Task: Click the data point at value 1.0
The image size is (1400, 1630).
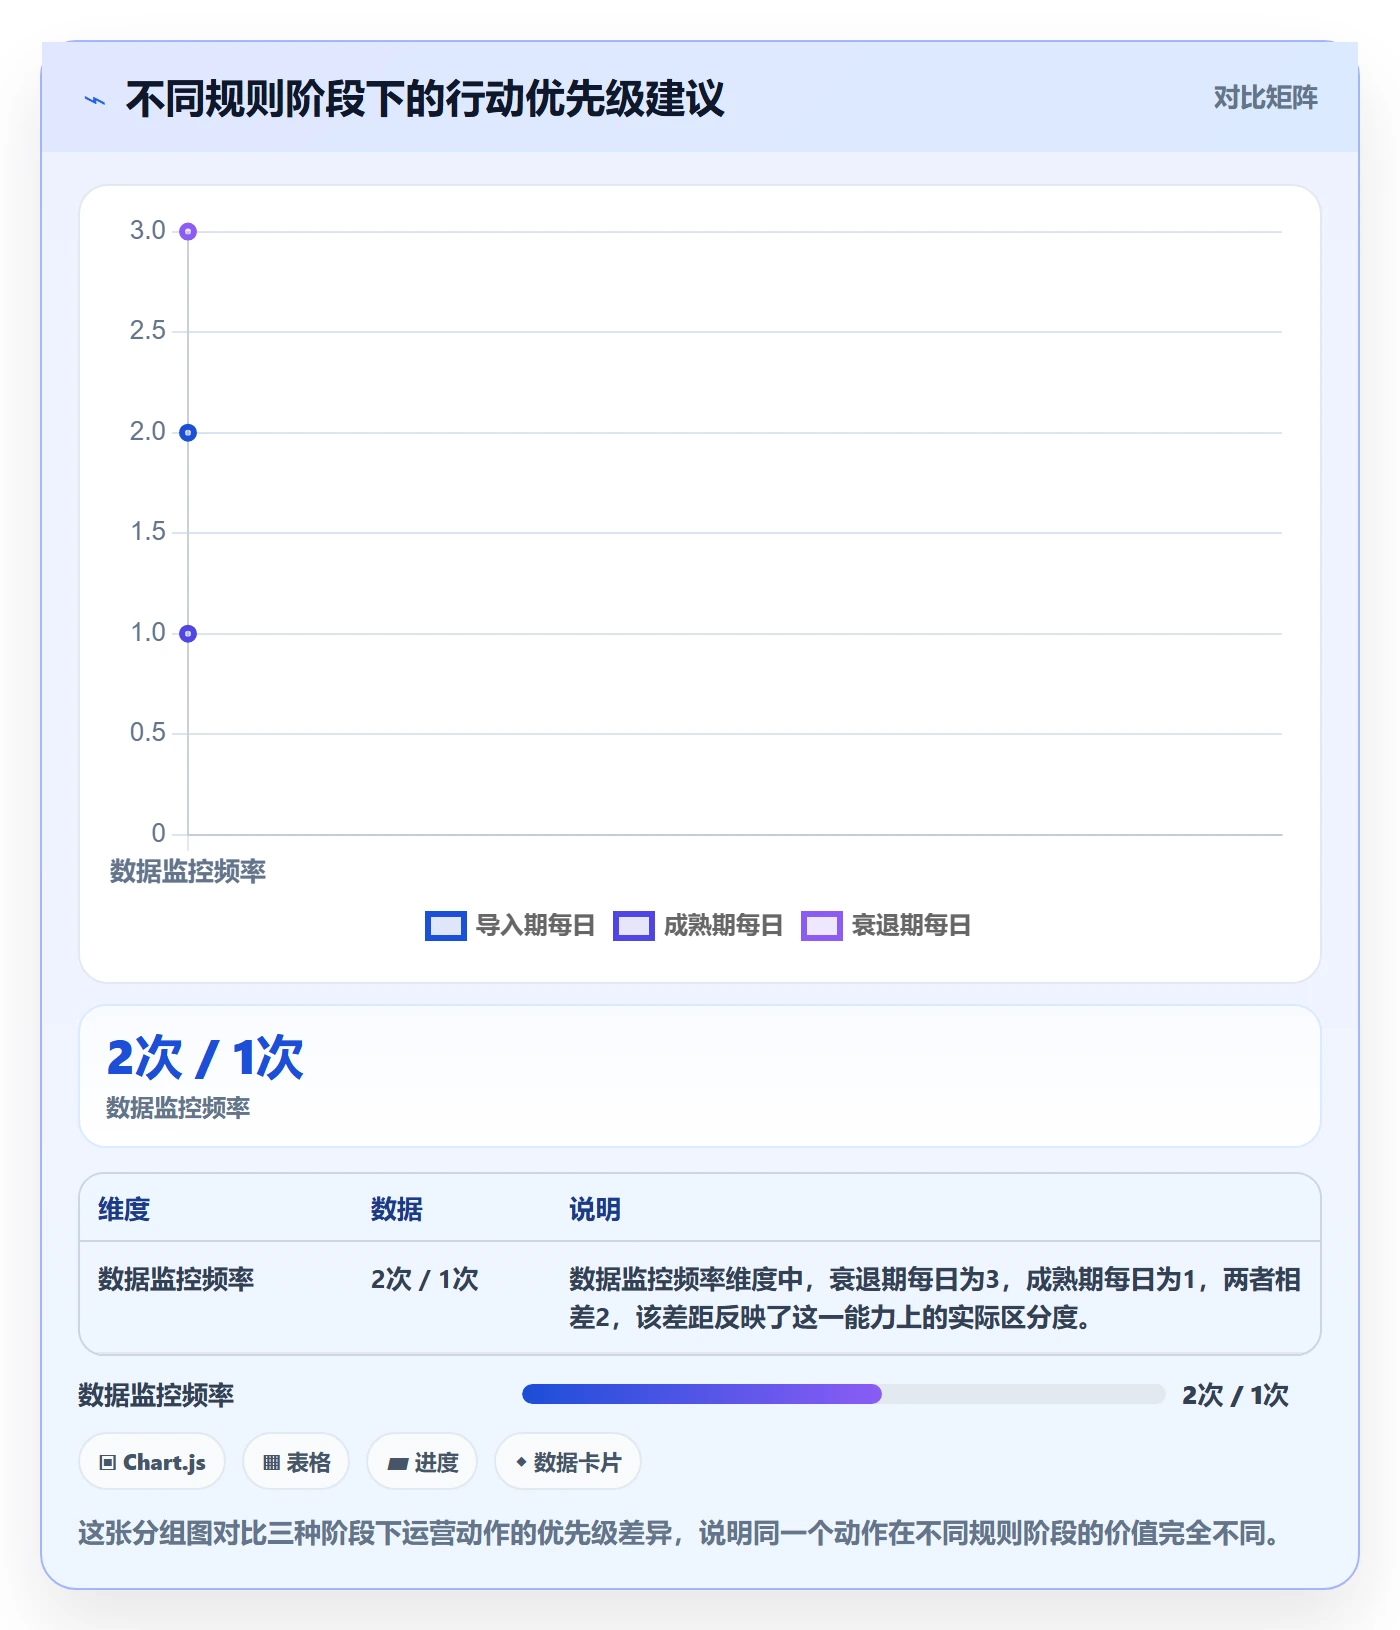Action: [188, 634]
